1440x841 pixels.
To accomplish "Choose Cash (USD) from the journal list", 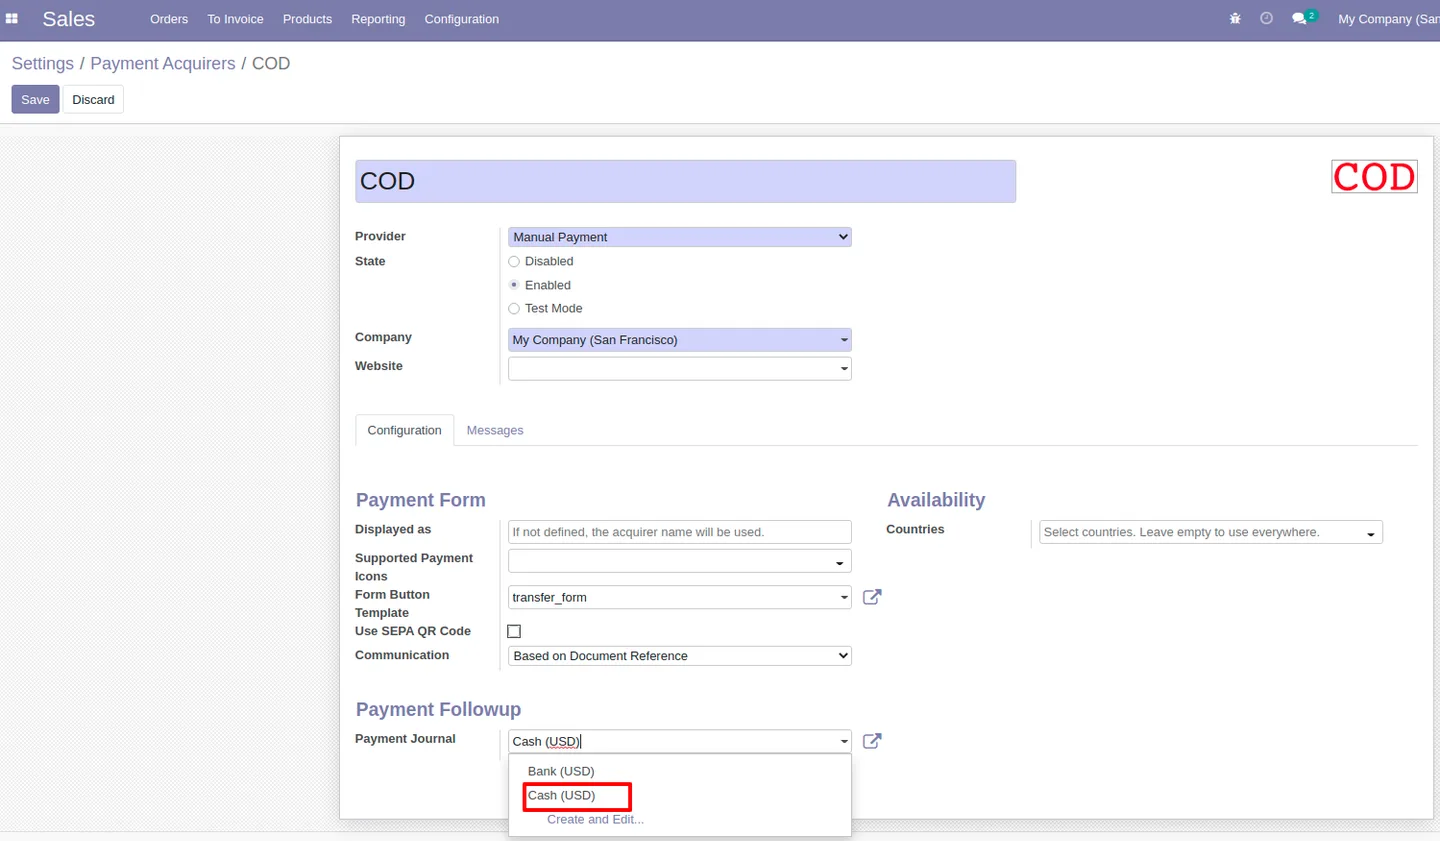I will tap(680, 795).
